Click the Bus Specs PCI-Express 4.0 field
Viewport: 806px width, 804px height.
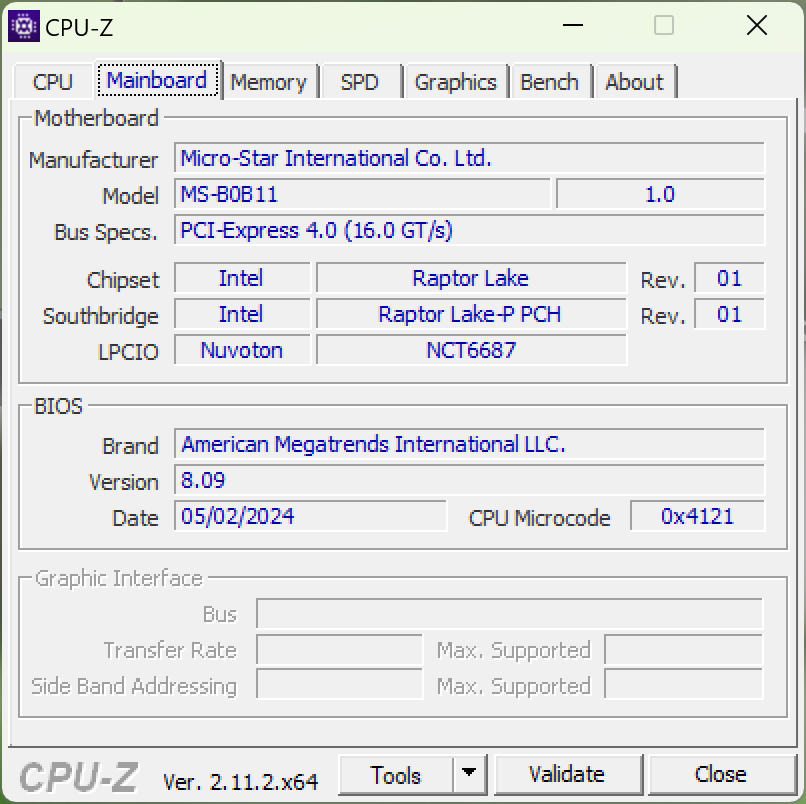point(469,230)
